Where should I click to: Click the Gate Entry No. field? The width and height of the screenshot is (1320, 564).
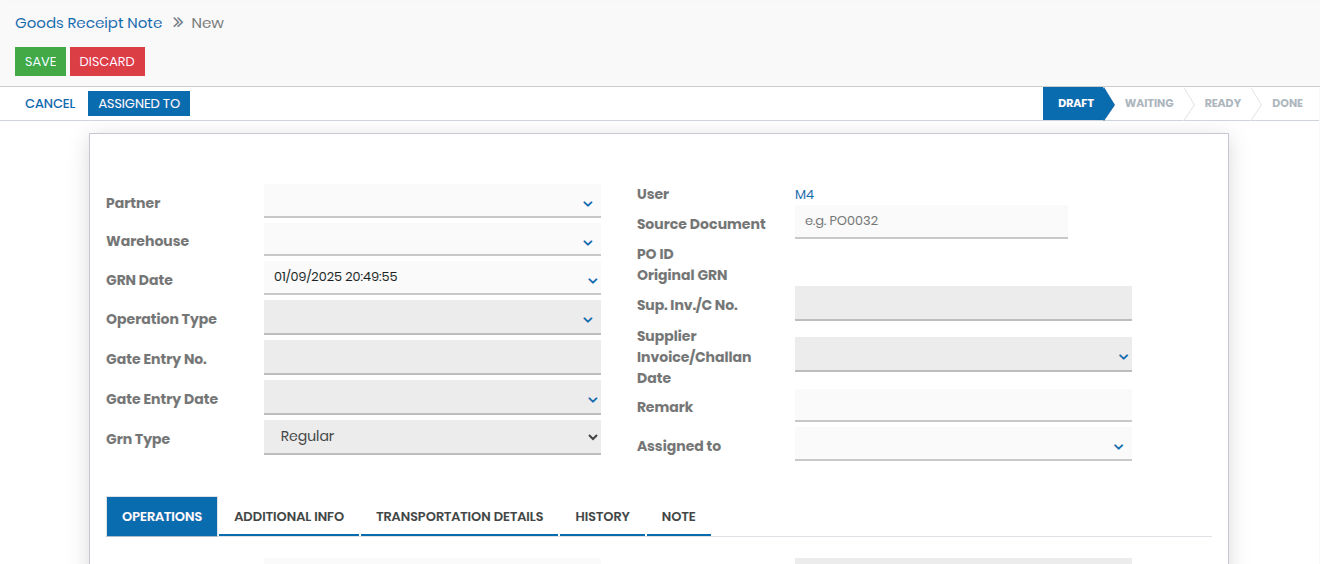432,358
